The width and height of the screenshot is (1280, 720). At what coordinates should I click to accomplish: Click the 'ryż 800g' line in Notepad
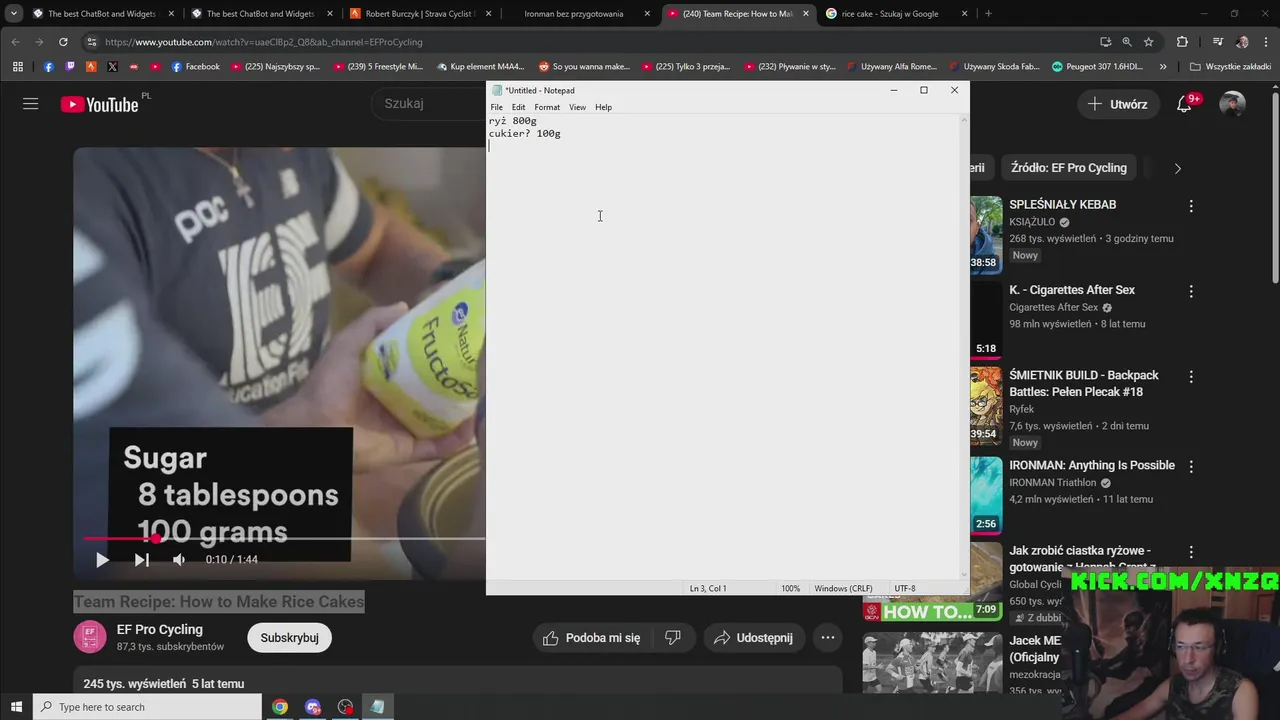click(512, 121)
